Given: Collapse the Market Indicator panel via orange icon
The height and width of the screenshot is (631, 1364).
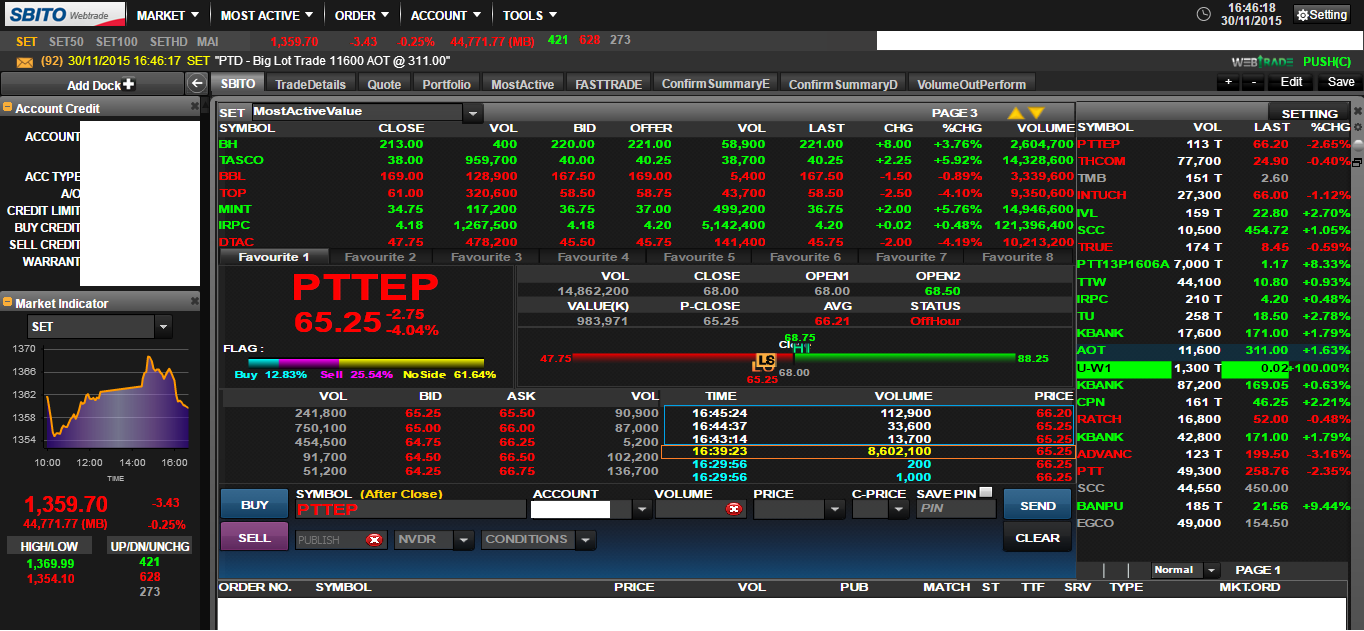Looking at the screenshot, I should pyautogui.click(x=8, y=303).
